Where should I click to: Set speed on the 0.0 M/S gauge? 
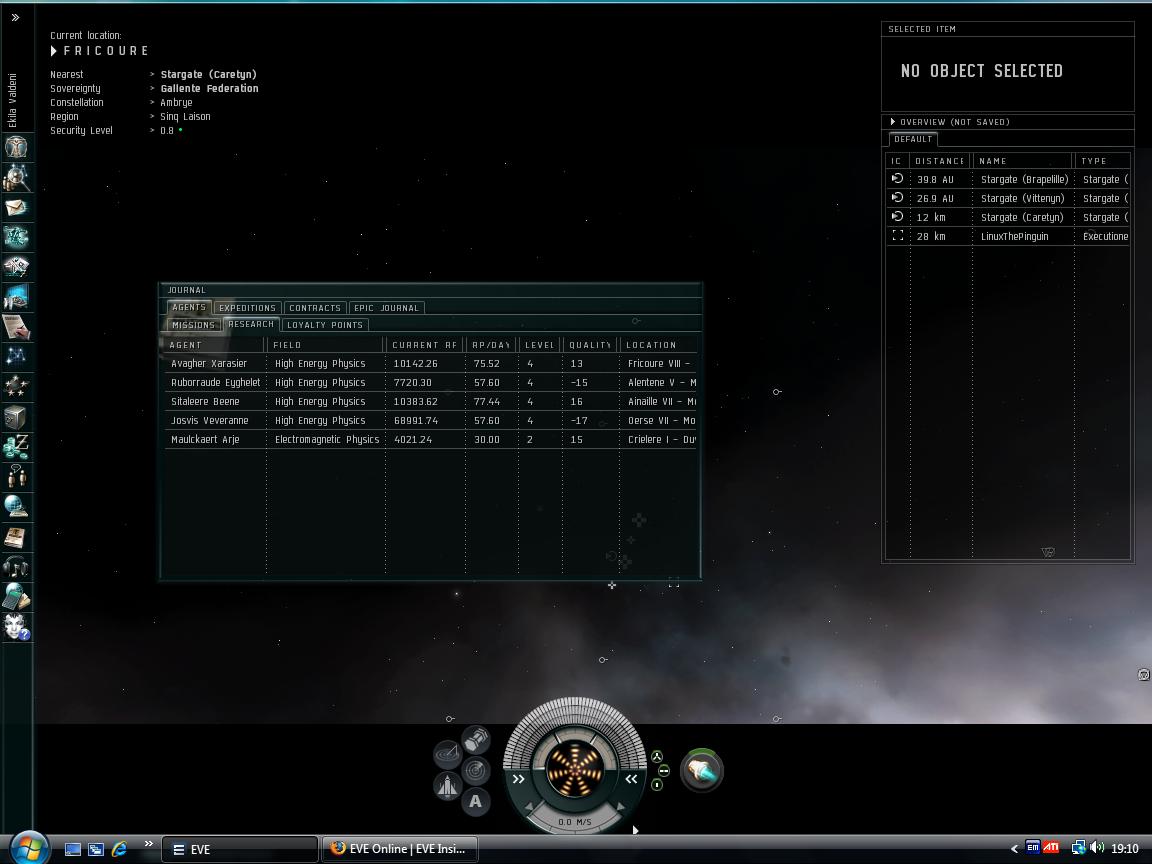pyautogui.click(x=575, y=821)
